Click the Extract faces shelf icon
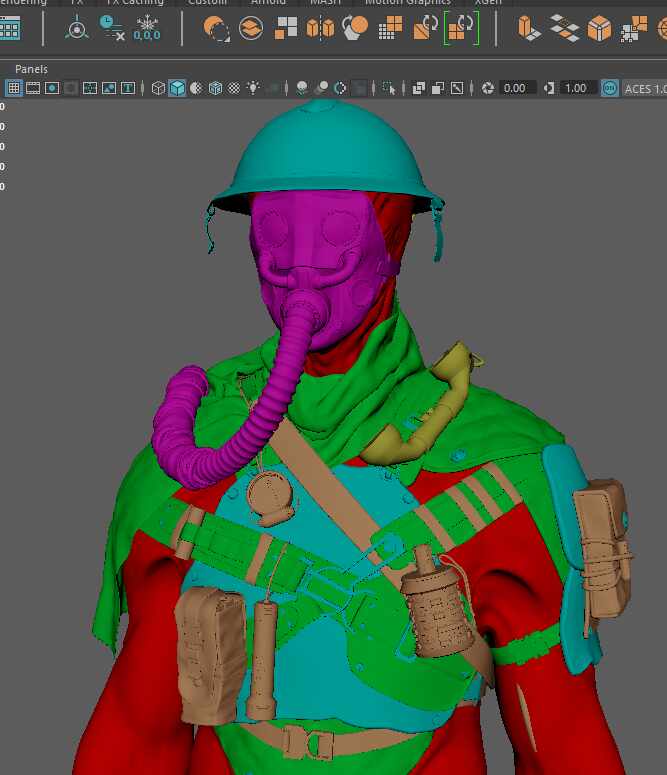 pyautogui.click(x=286, y=28)
